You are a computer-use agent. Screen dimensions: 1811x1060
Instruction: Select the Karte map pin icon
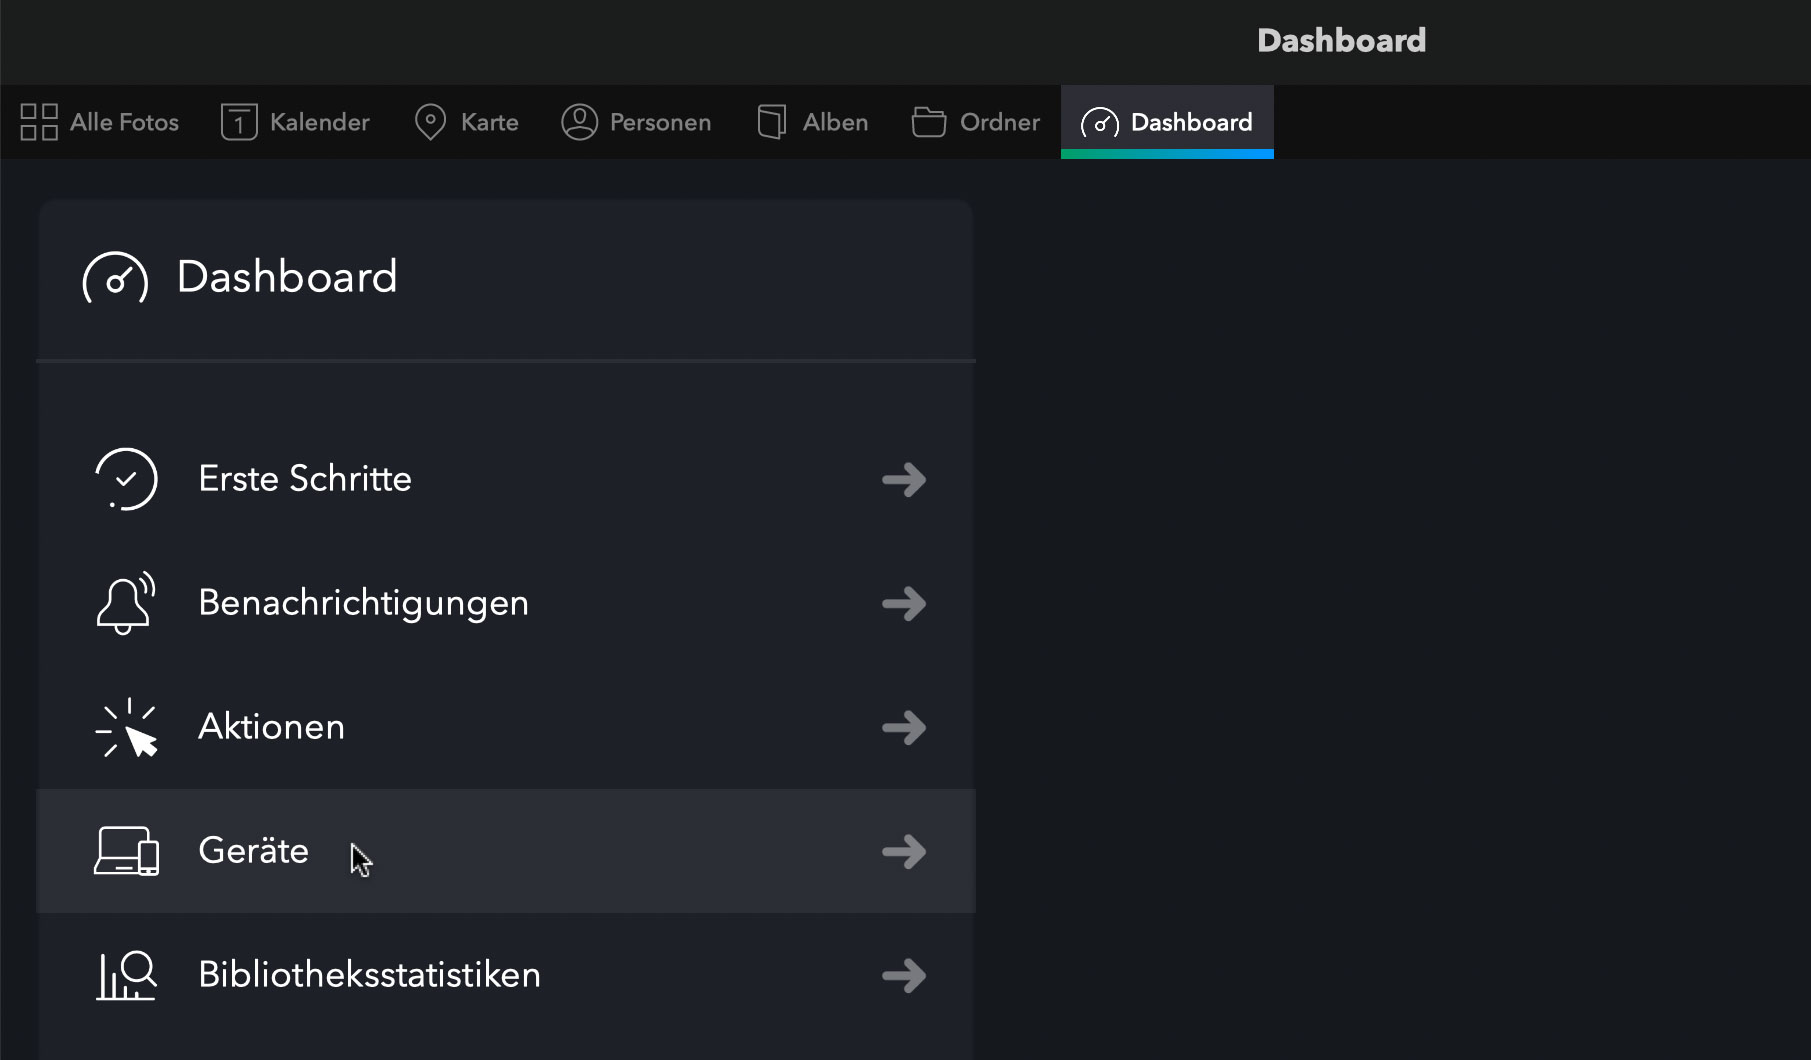[430, 122]
